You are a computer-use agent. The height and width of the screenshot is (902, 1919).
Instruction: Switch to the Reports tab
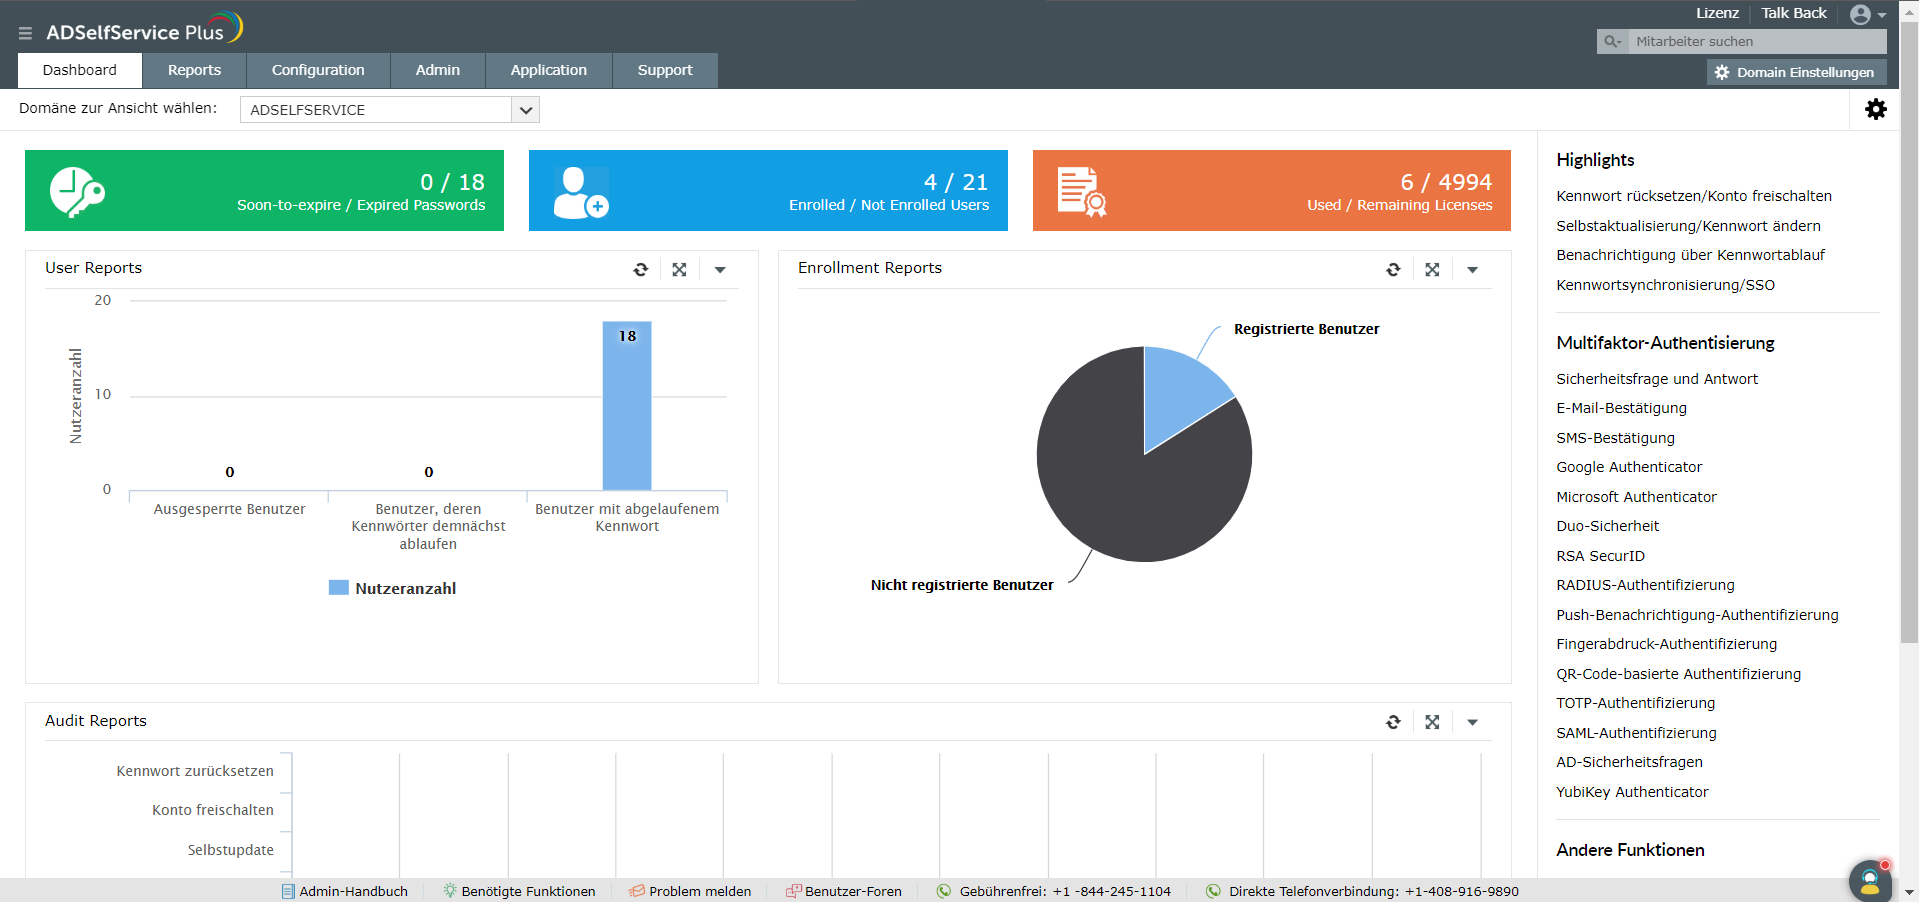coord(194,70)
